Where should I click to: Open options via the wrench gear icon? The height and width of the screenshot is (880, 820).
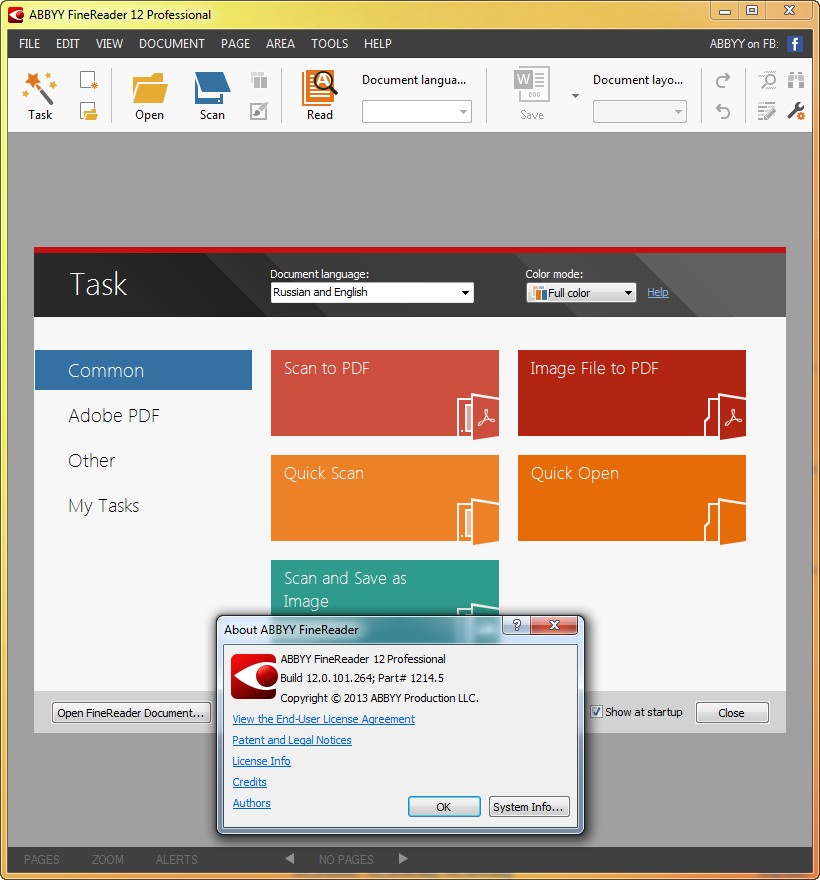coord(796,111)
